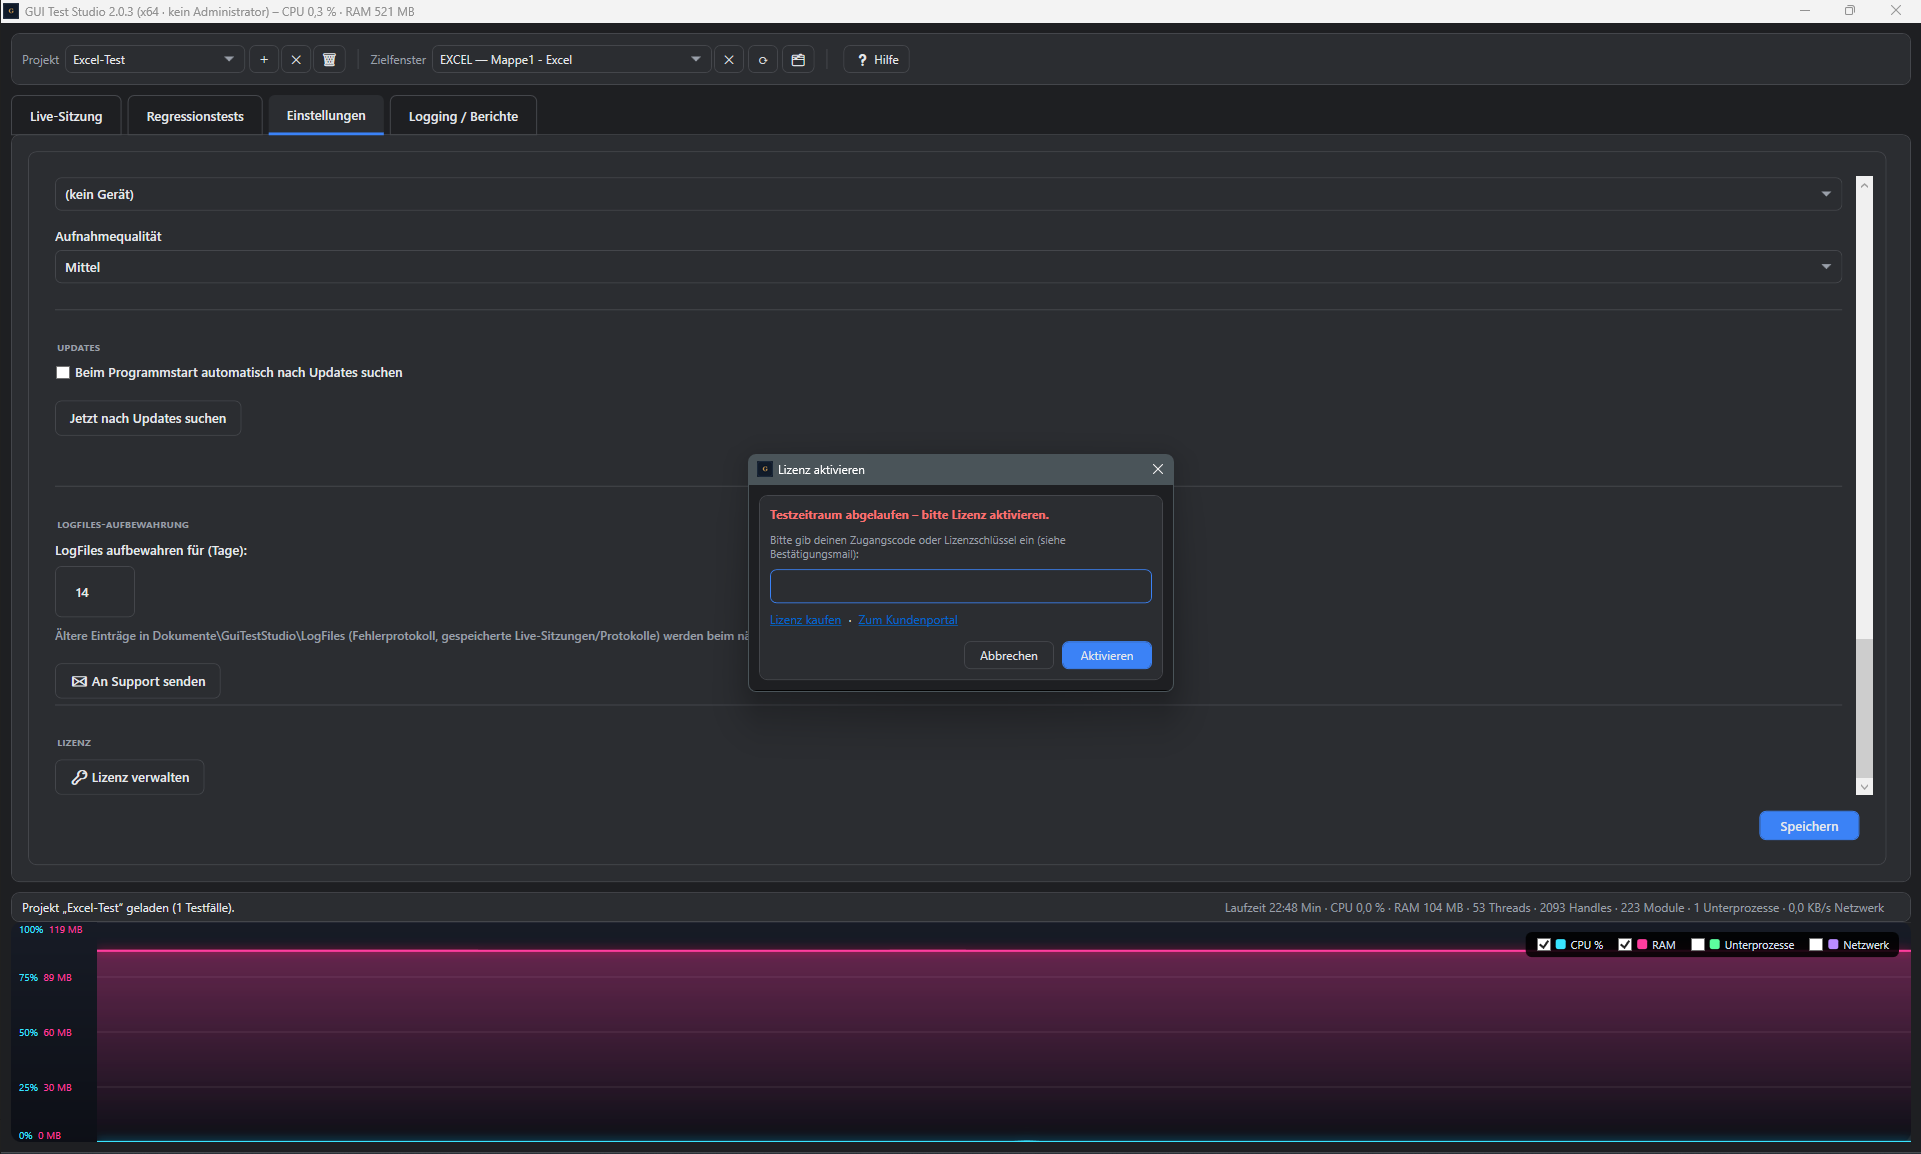Click the status text Projekt „Excel-Test" geladen
Image resolution: width=1921 pixels, height=1154 pixels.
coord(128,908)
